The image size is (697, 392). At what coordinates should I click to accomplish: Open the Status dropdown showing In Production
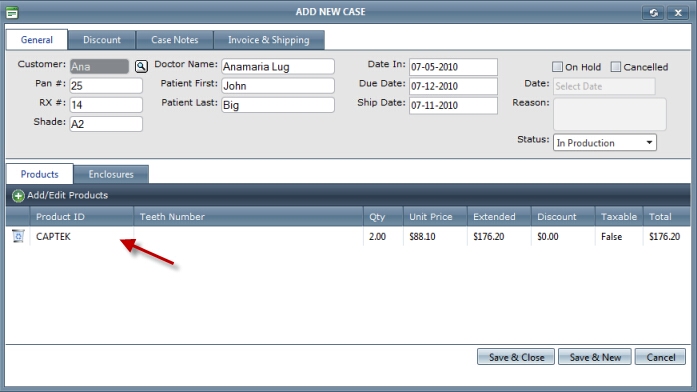coord(605,143)
